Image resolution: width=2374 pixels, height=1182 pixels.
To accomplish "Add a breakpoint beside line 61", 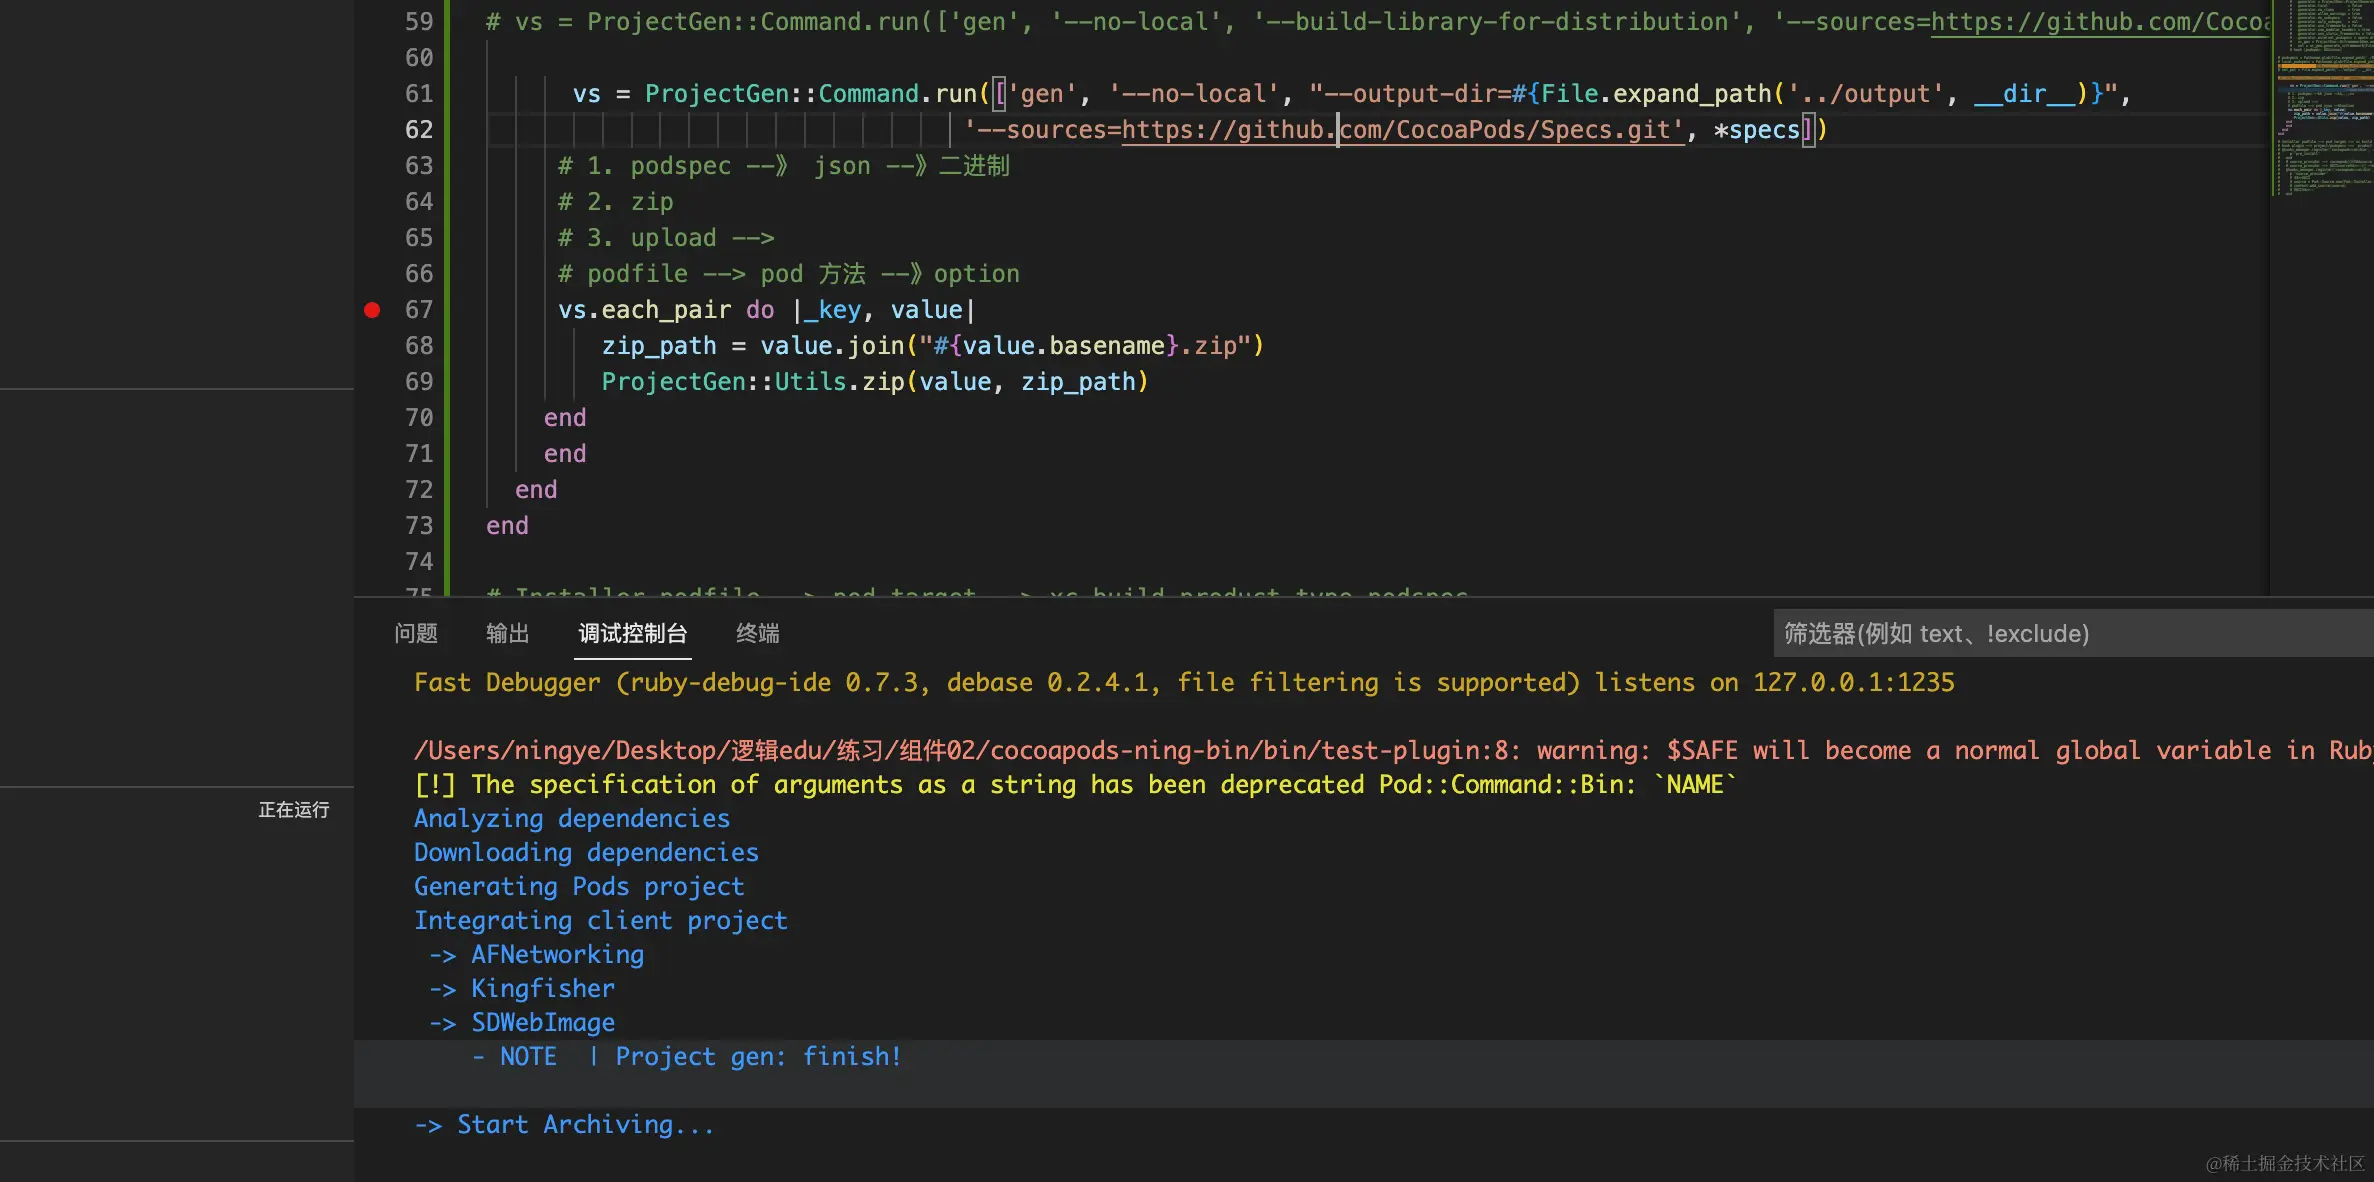I will pyautogui.click(x=372, y=94).
